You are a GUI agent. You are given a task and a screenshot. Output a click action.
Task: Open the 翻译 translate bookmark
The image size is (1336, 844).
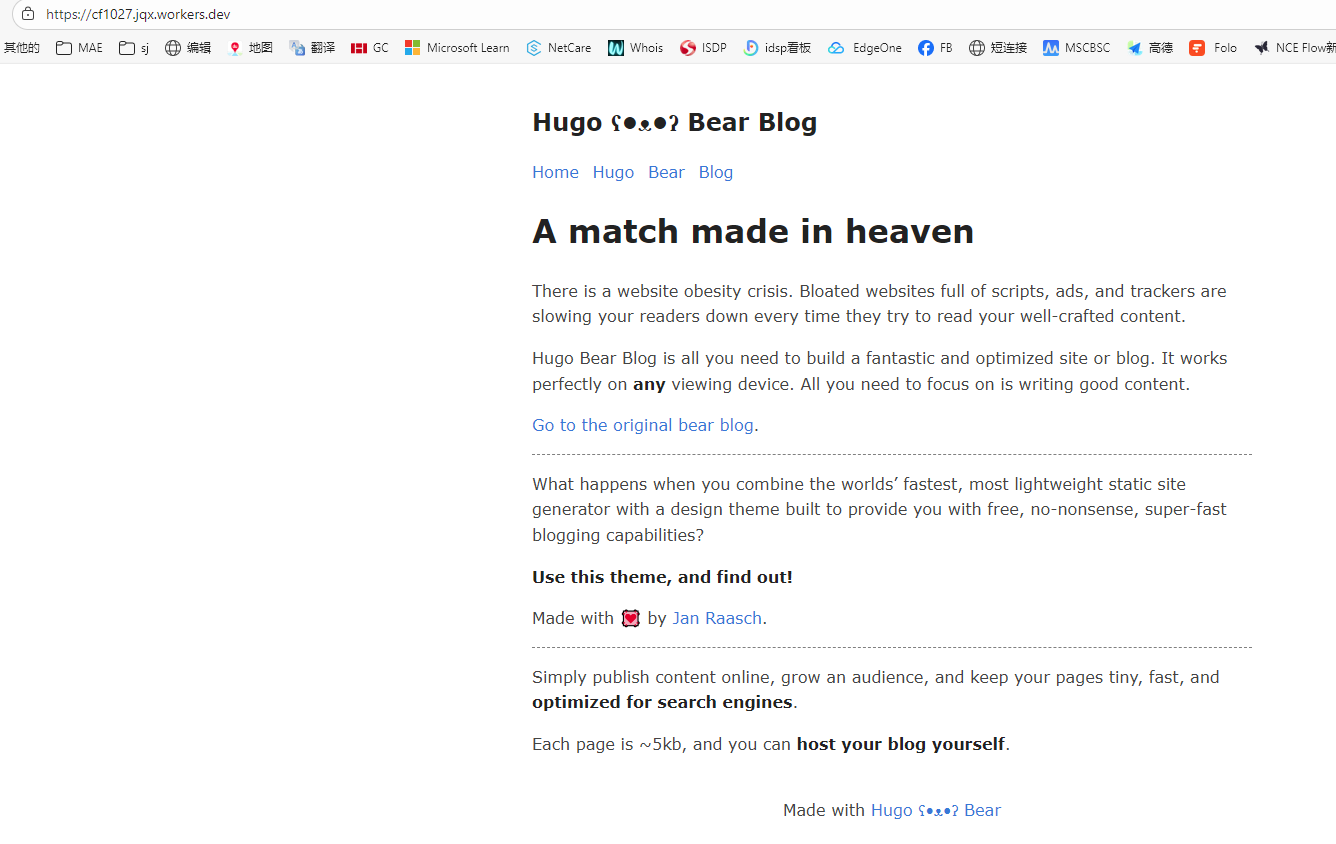coord(312,48)
